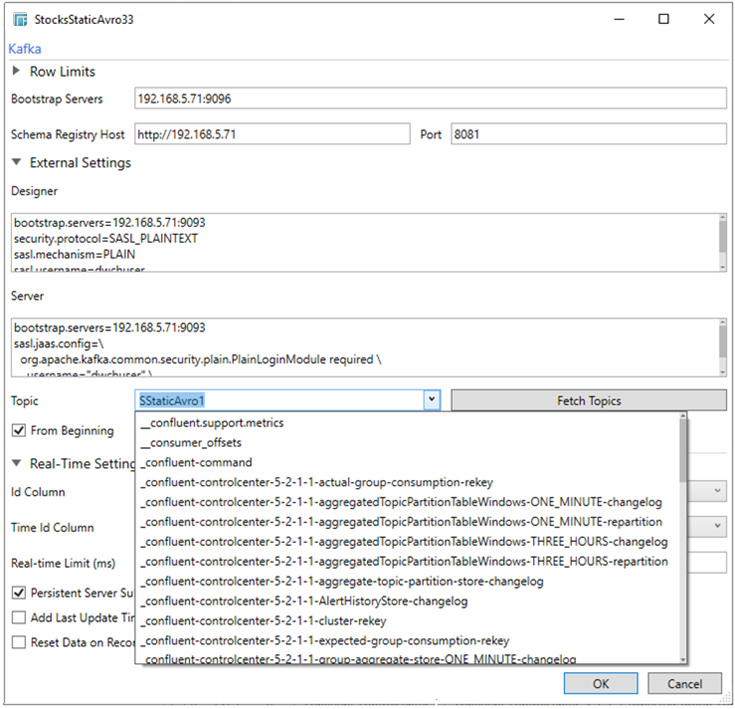Click the topic list vertical scrollbar
Viewport: 735px width, 709px height.
pos(683,540)
